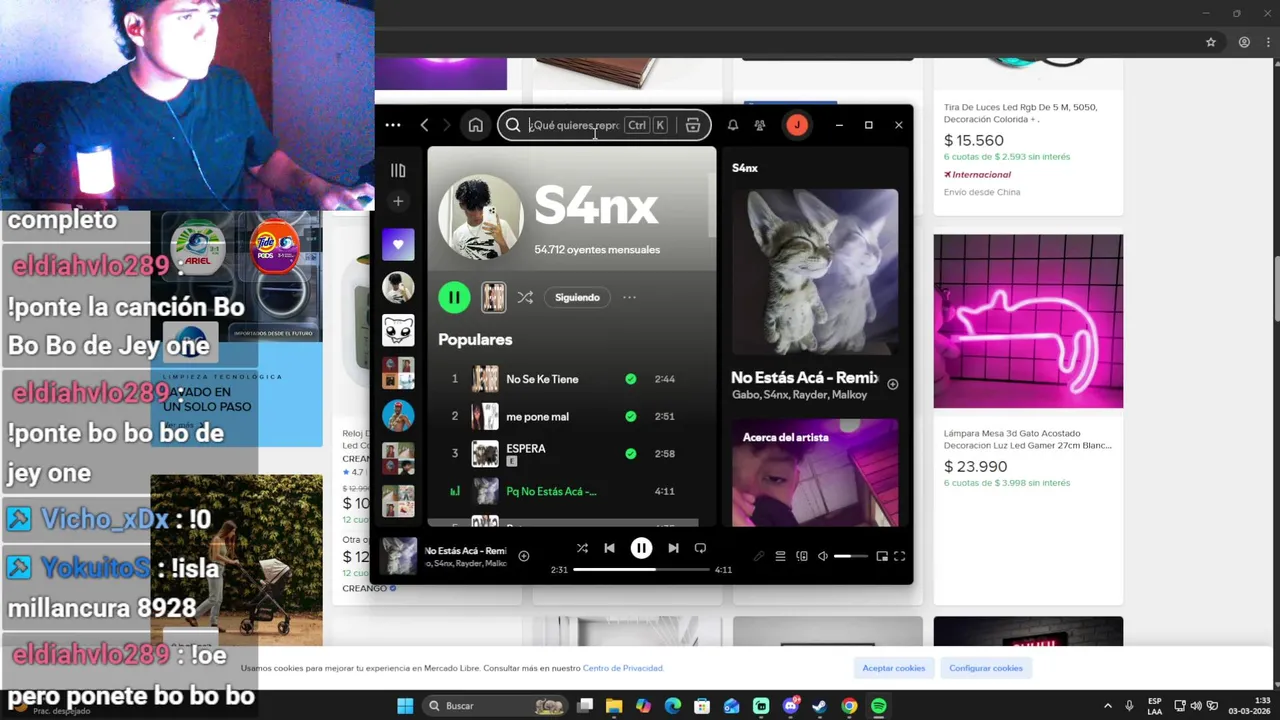Pause playback in the player bar
Screen dimensions: 1280x720
click(x=641, y=548)
